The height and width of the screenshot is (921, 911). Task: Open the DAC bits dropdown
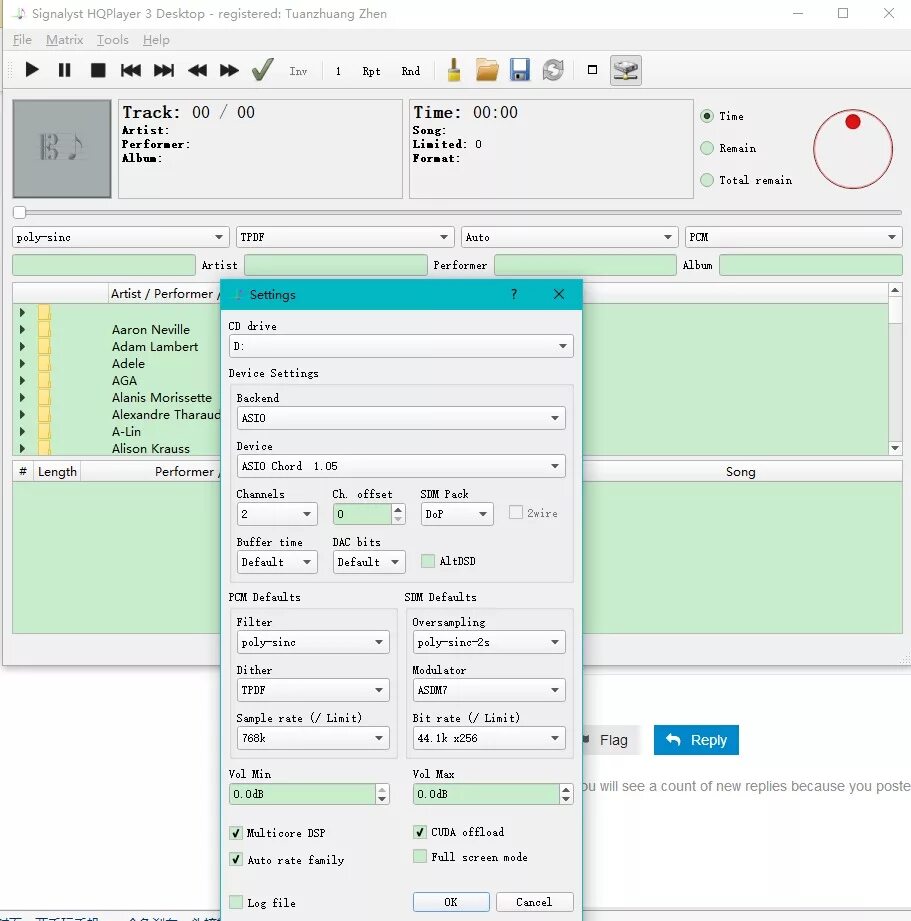click(x=369, y=562)
